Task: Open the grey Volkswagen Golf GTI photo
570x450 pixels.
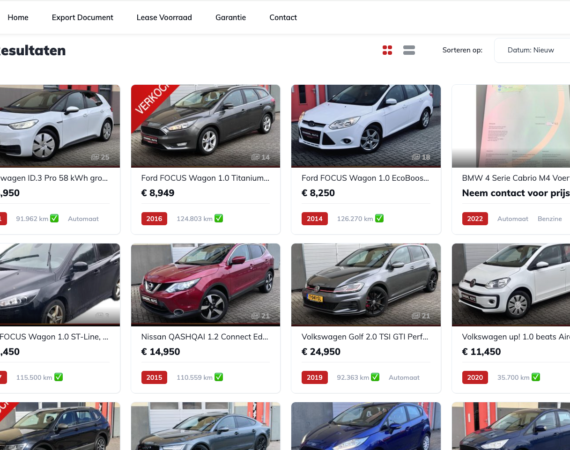Action: pos(366,285)
